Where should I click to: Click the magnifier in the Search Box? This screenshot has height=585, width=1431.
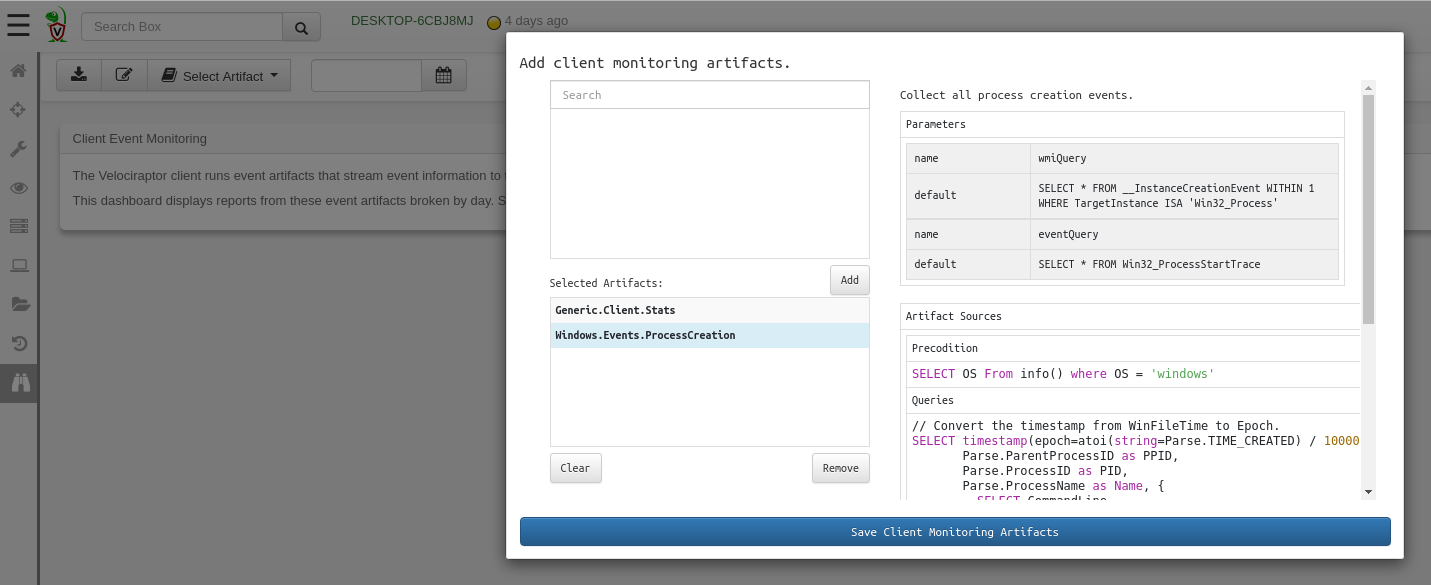(x=301, y=26)
